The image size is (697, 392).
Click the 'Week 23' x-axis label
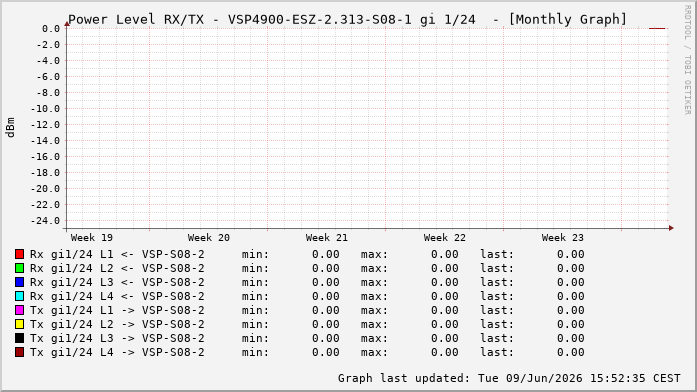562,238
